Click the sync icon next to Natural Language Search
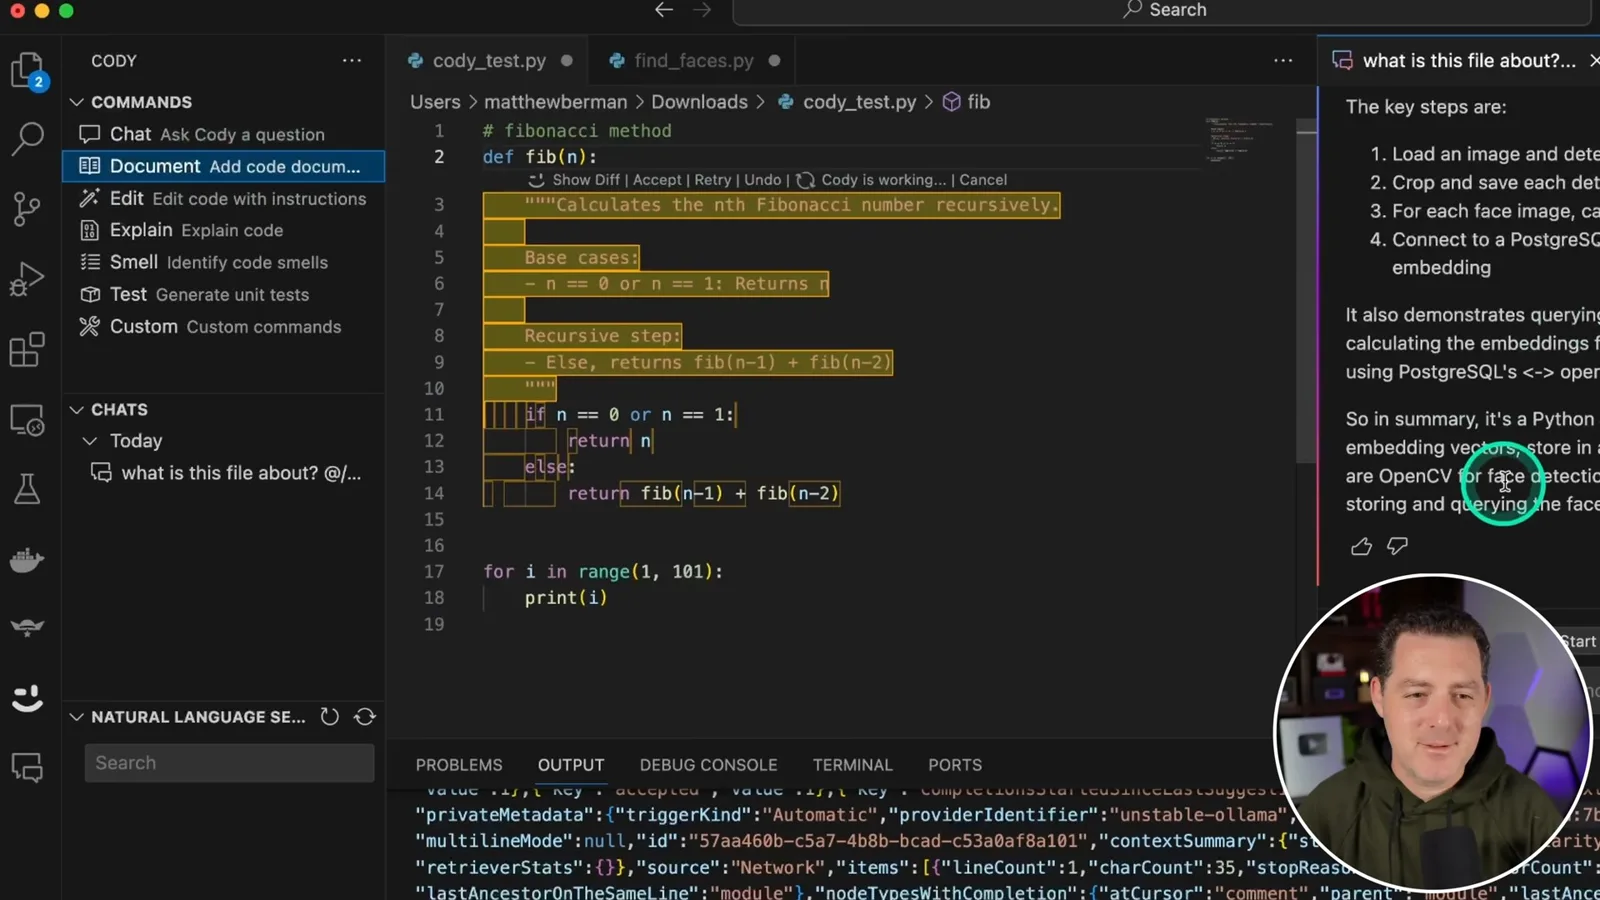Screen dimensions: 1600x900 click(365, 717)
